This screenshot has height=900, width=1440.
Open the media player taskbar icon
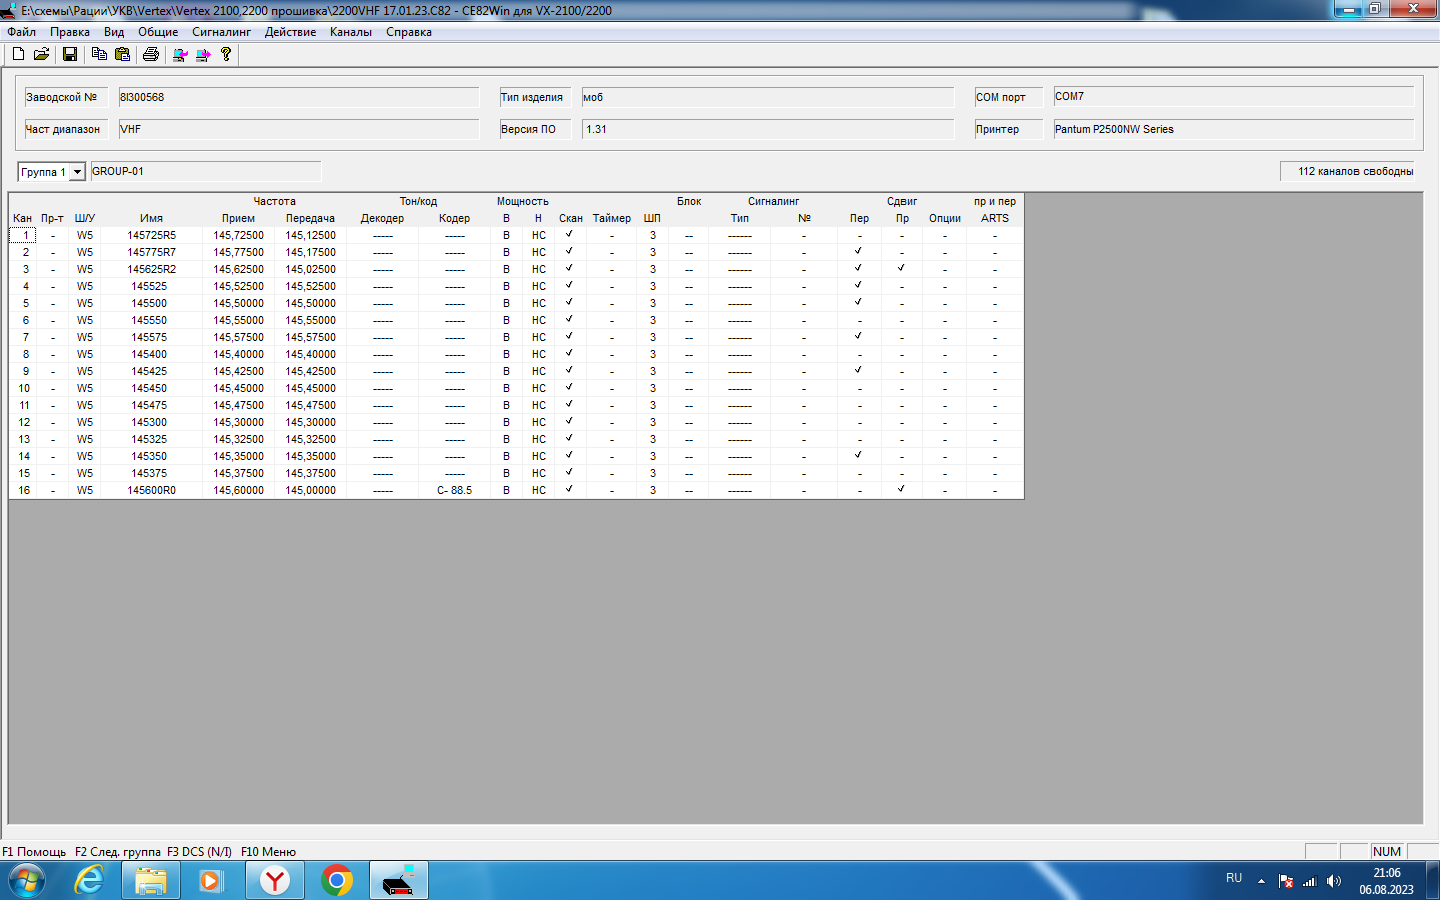pos(211,881)
